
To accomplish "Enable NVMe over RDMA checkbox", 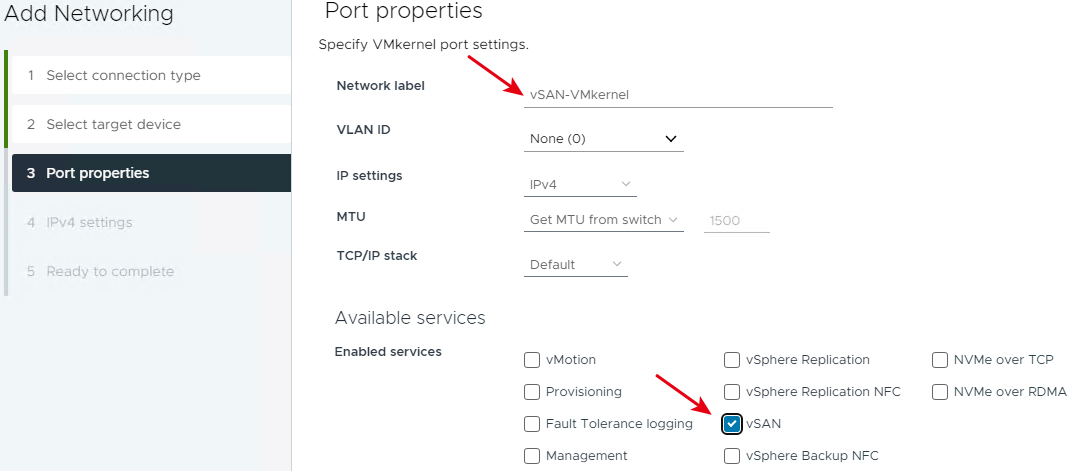I will click(940, 392).
